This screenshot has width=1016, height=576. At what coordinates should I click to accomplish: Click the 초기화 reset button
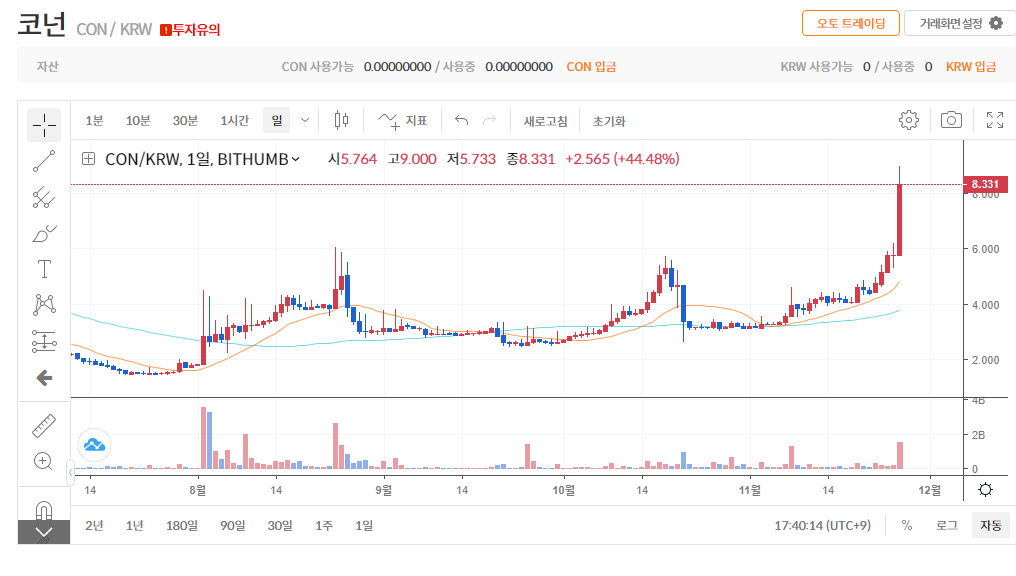click(x=609, y=121)
